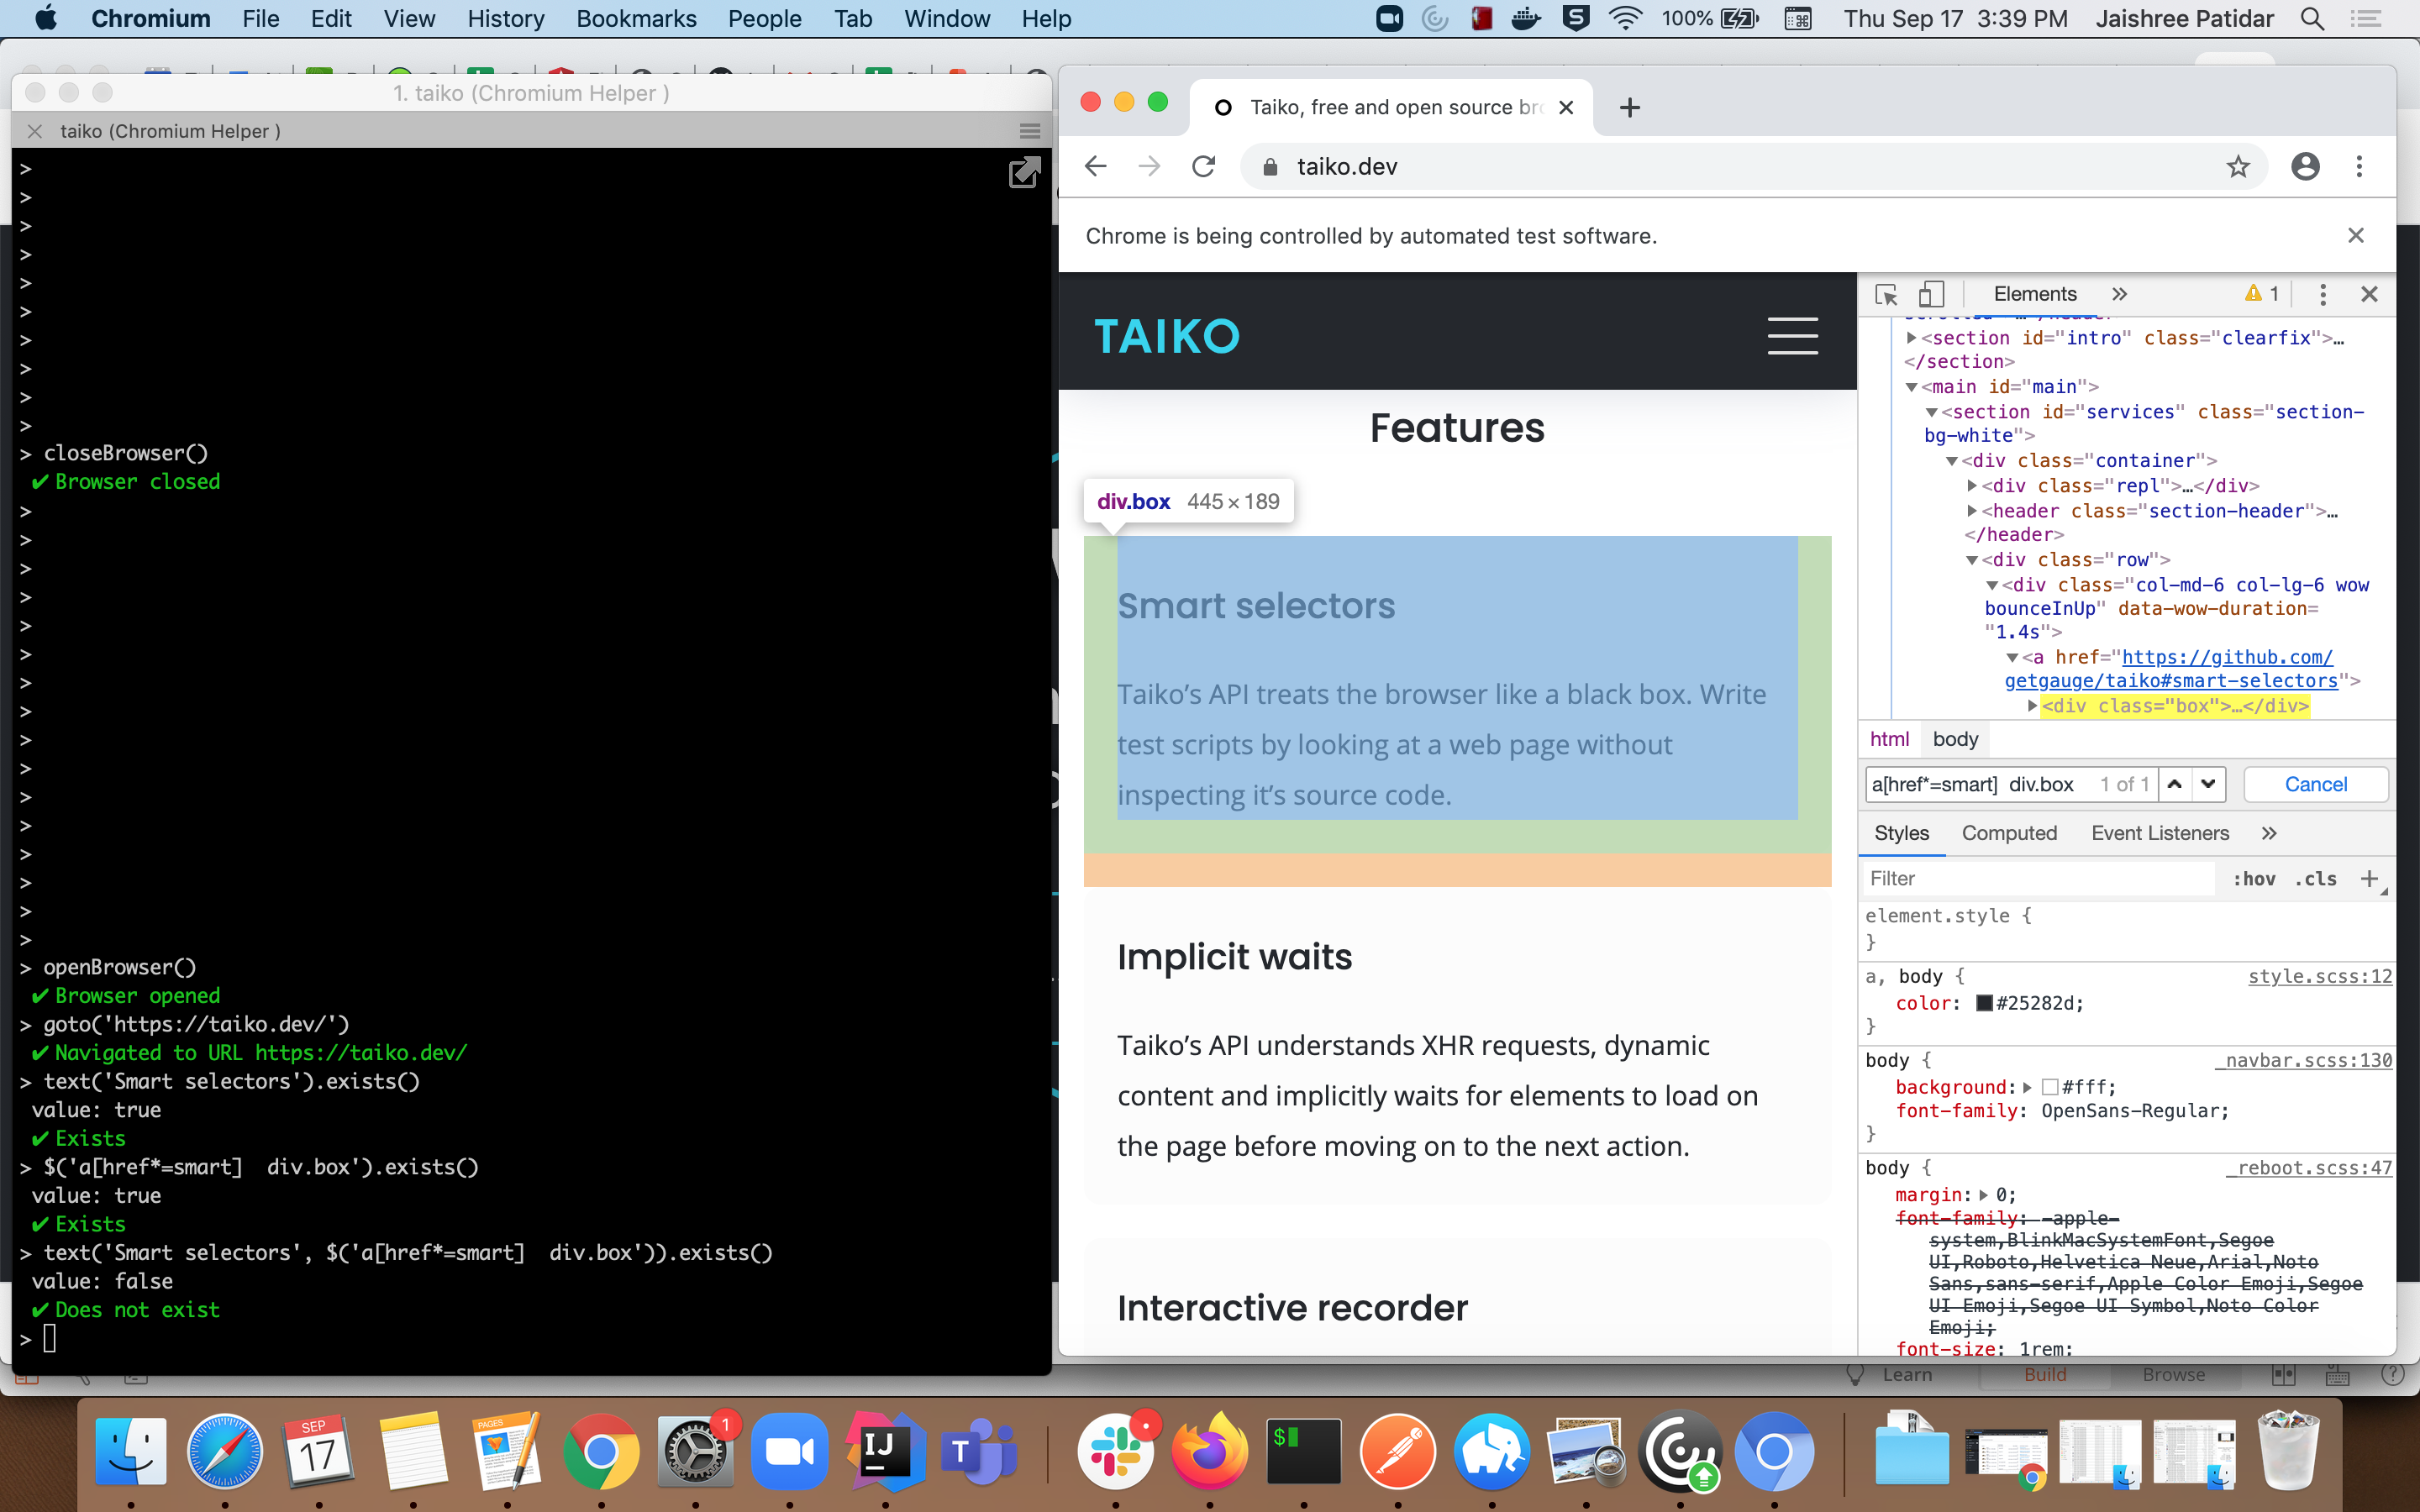
Task: Expand the div class="box" node
Action: pos(2032,706)
